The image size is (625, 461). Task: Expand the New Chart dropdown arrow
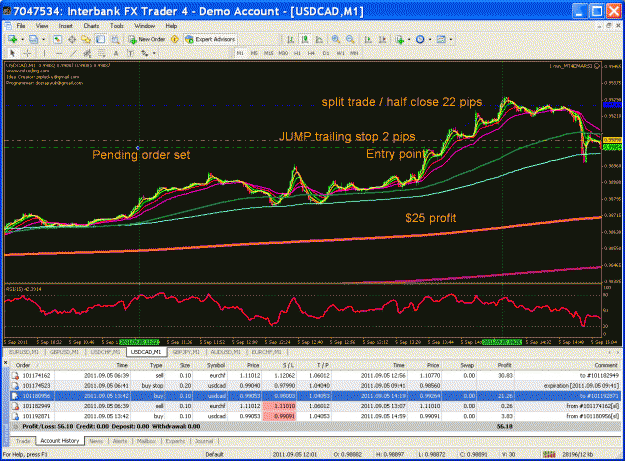coord(22,39)
